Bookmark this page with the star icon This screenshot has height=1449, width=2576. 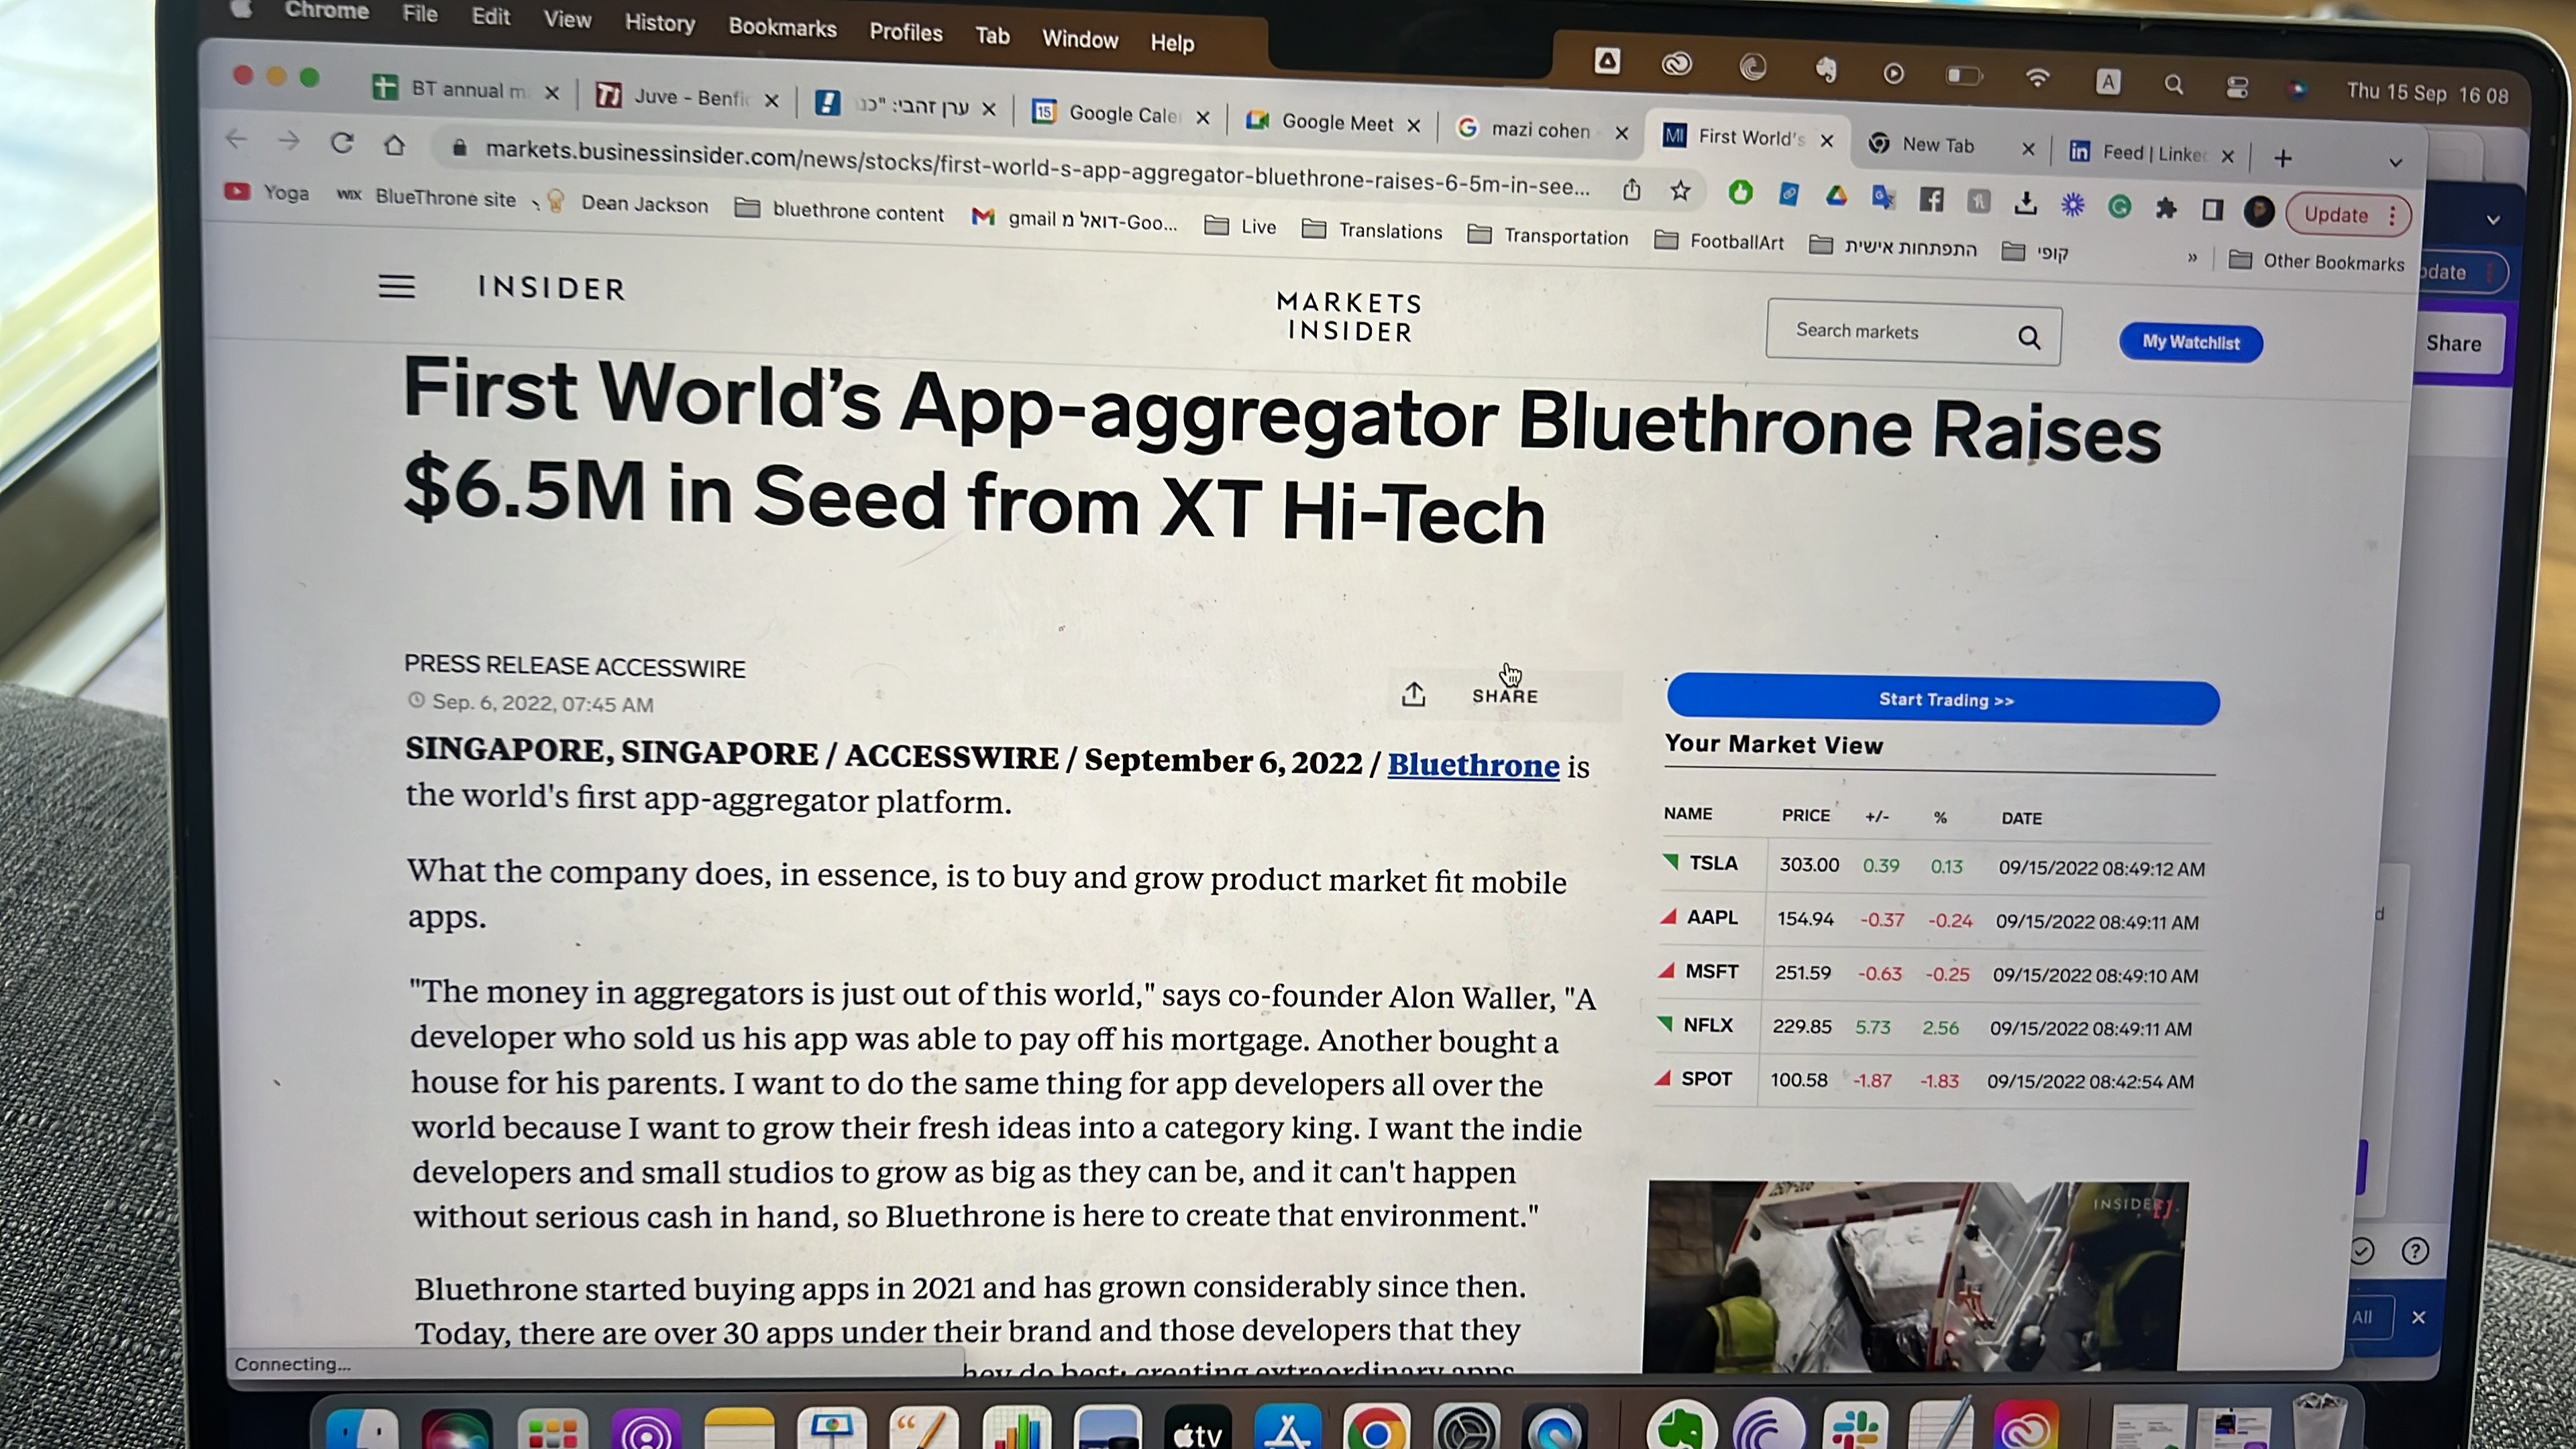(x=1680, y=191)
